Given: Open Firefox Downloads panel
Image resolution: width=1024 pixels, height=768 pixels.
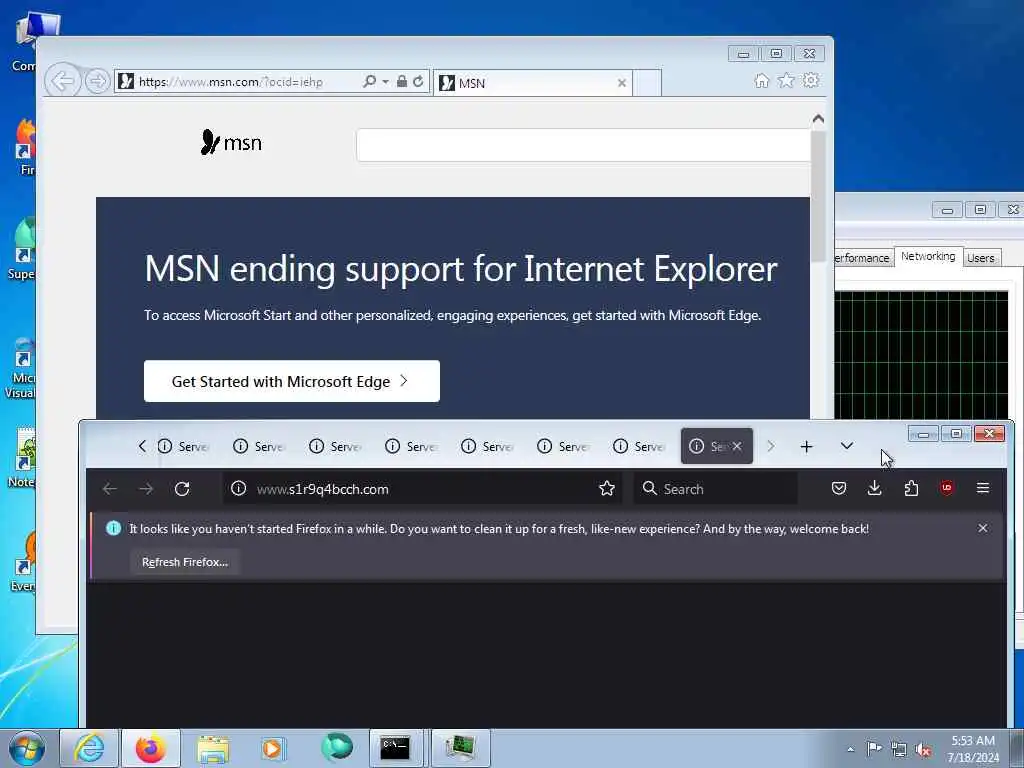Looking at the screenshot, I should pos(875,488).
